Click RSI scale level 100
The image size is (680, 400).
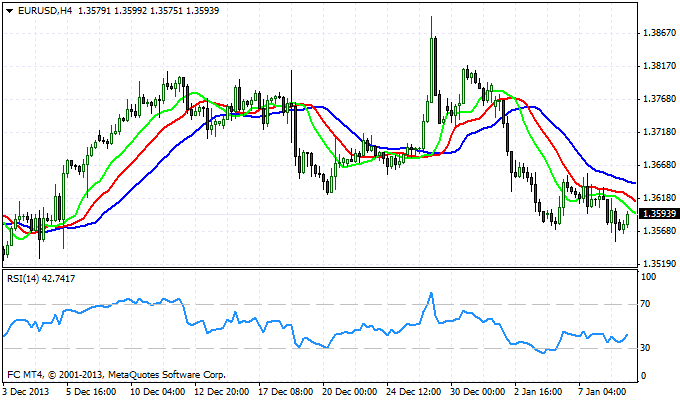point(648,277)
